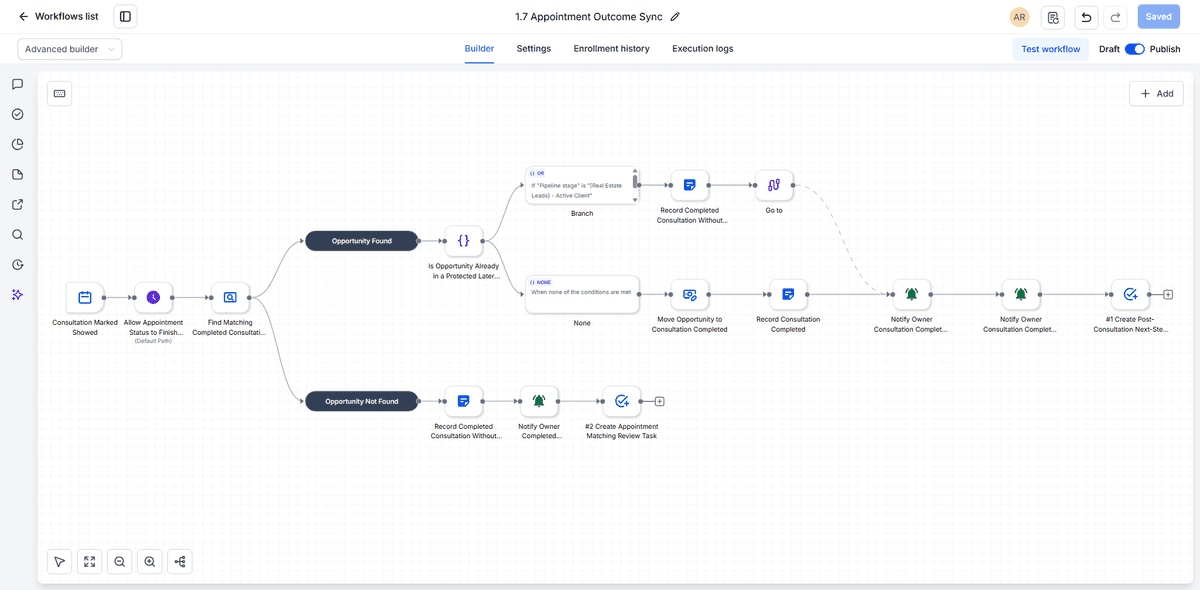This screenshot has width=1200, height=590.
Task: Select the first Notify Owner Consultation node
Action: click(911, 294)
